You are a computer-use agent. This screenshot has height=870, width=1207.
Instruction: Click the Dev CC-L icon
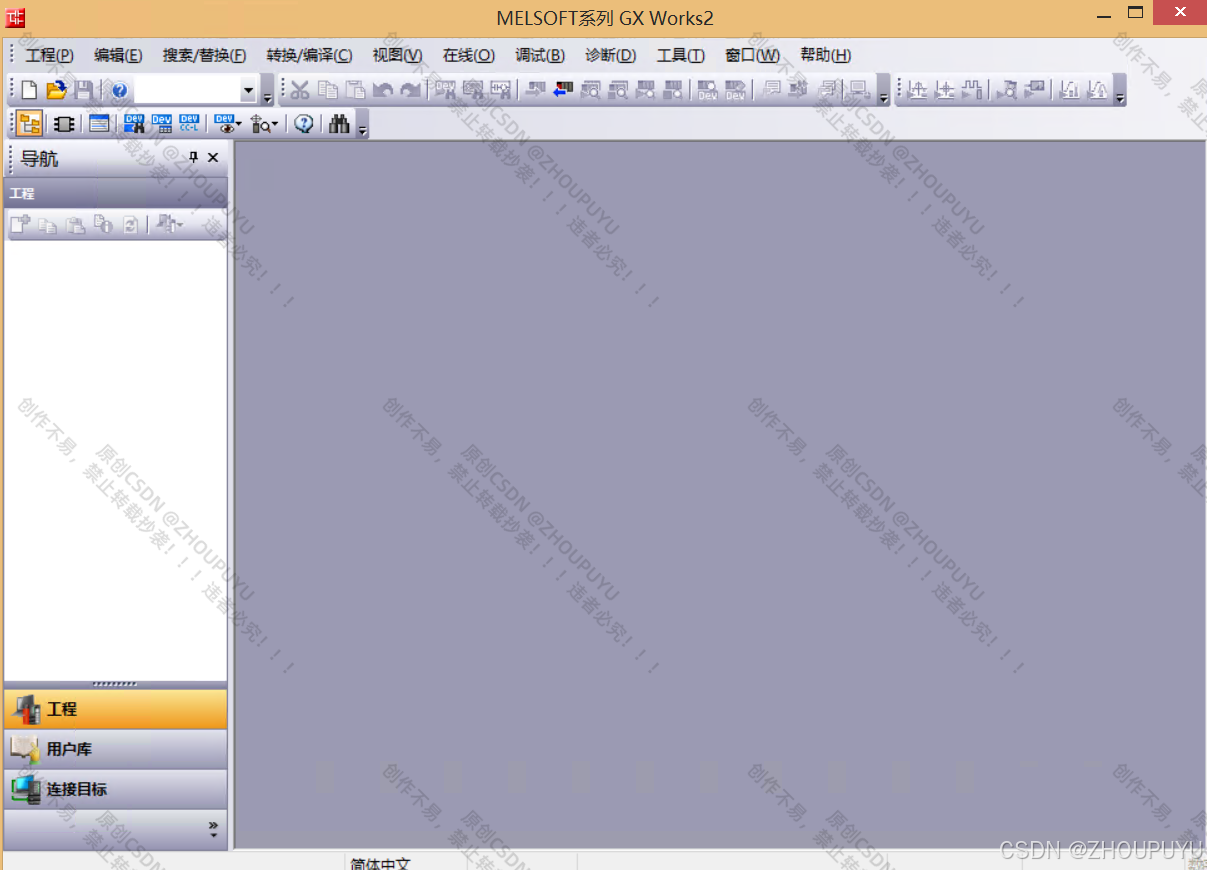point(190,124)
